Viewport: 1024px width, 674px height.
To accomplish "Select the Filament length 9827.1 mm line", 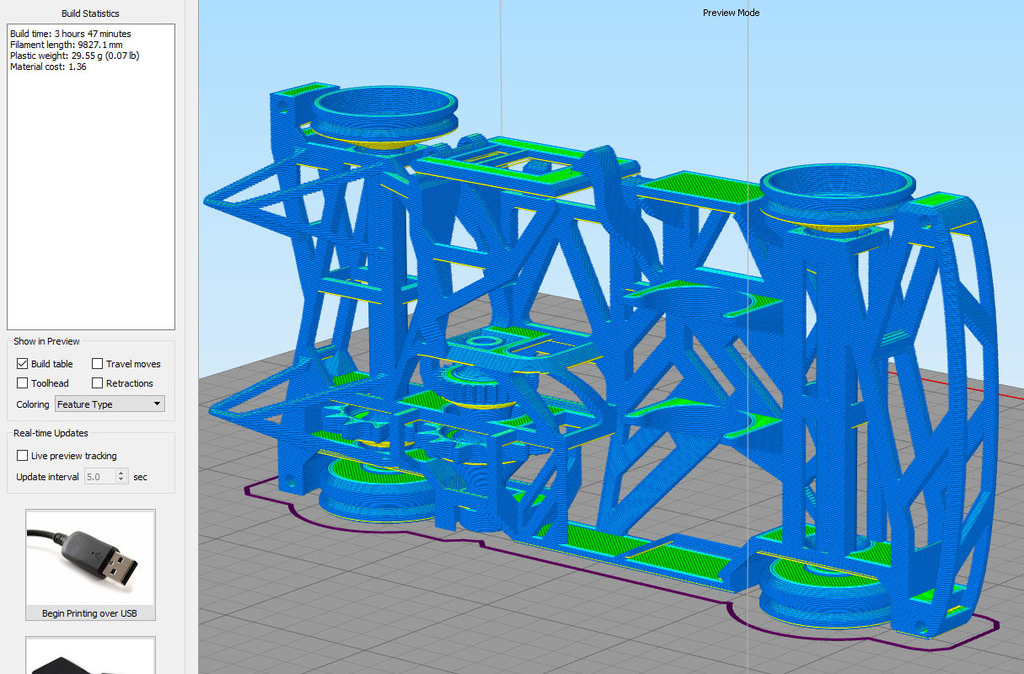I will tap(66, 44).
